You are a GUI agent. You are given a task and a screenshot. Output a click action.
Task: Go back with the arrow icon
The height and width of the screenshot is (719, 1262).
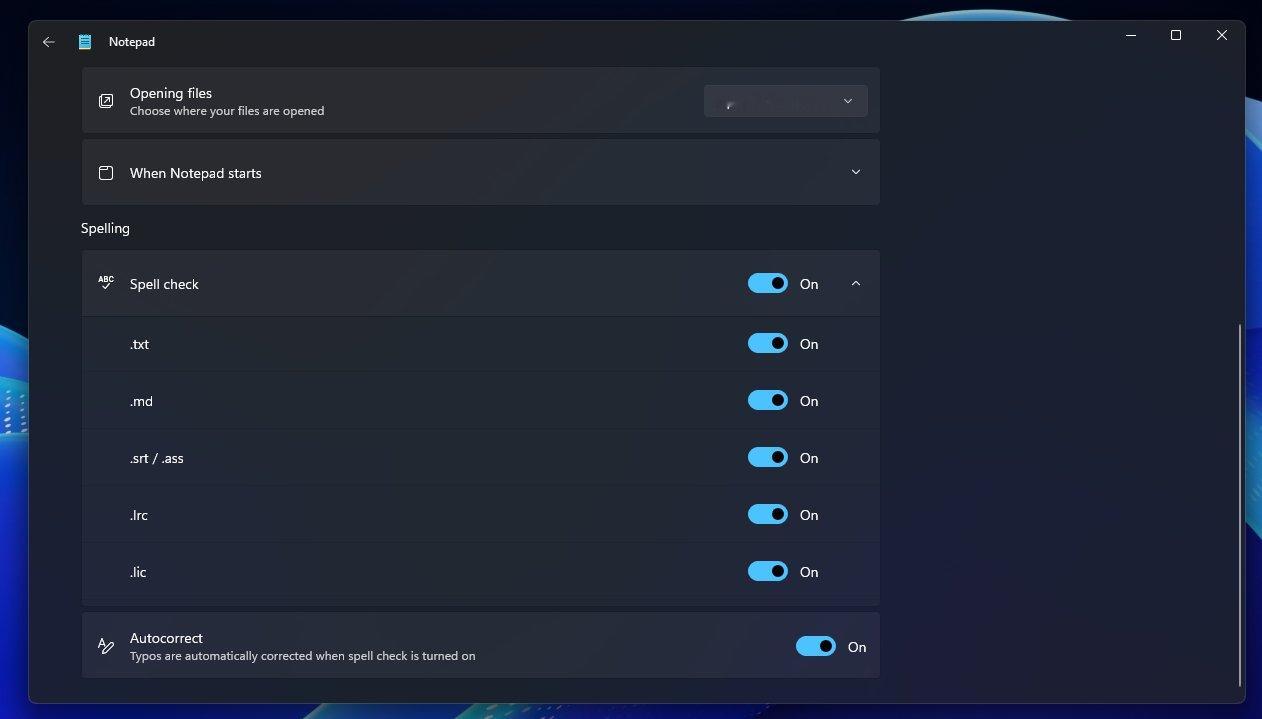(x=48, y=42)
